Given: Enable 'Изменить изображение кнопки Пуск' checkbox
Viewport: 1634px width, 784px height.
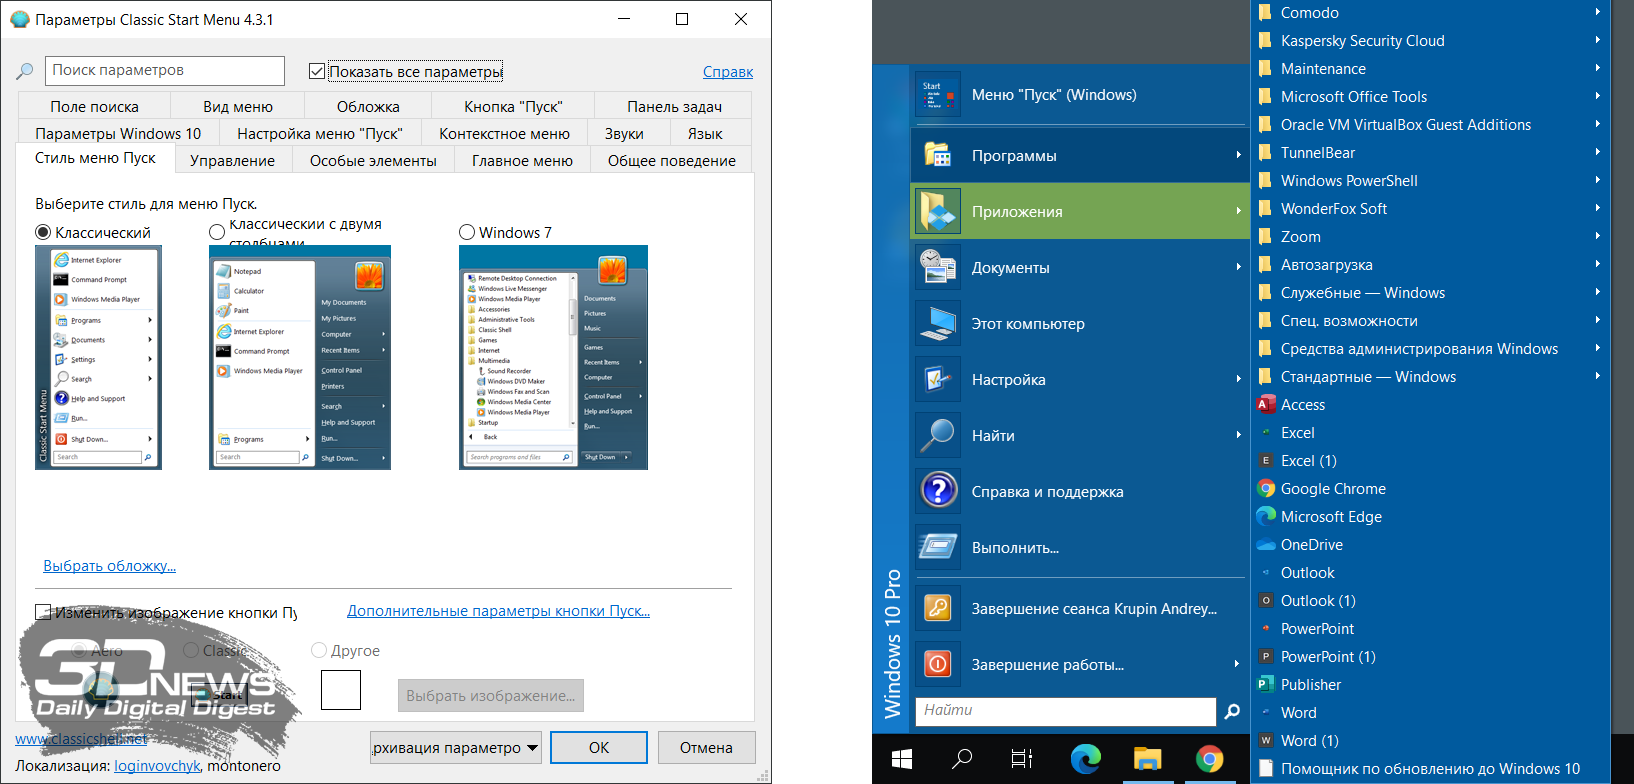Looking at the screenshot, I should [43, 612].
